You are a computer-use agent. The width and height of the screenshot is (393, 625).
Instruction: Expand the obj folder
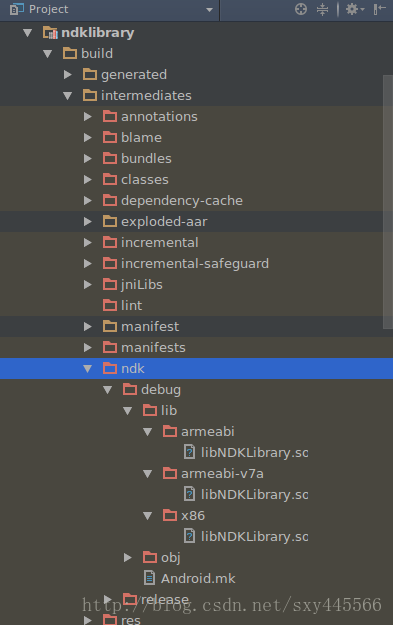(x=128, y=557)
